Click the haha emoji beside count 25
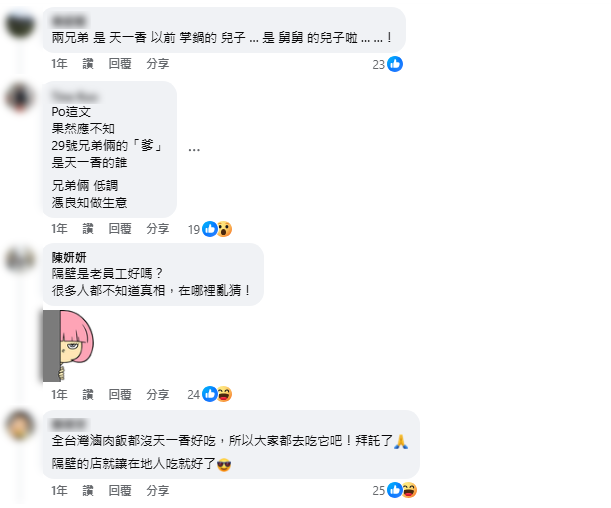Image resolution: width=611 pixels, height=508 pixels. (409, 490)
